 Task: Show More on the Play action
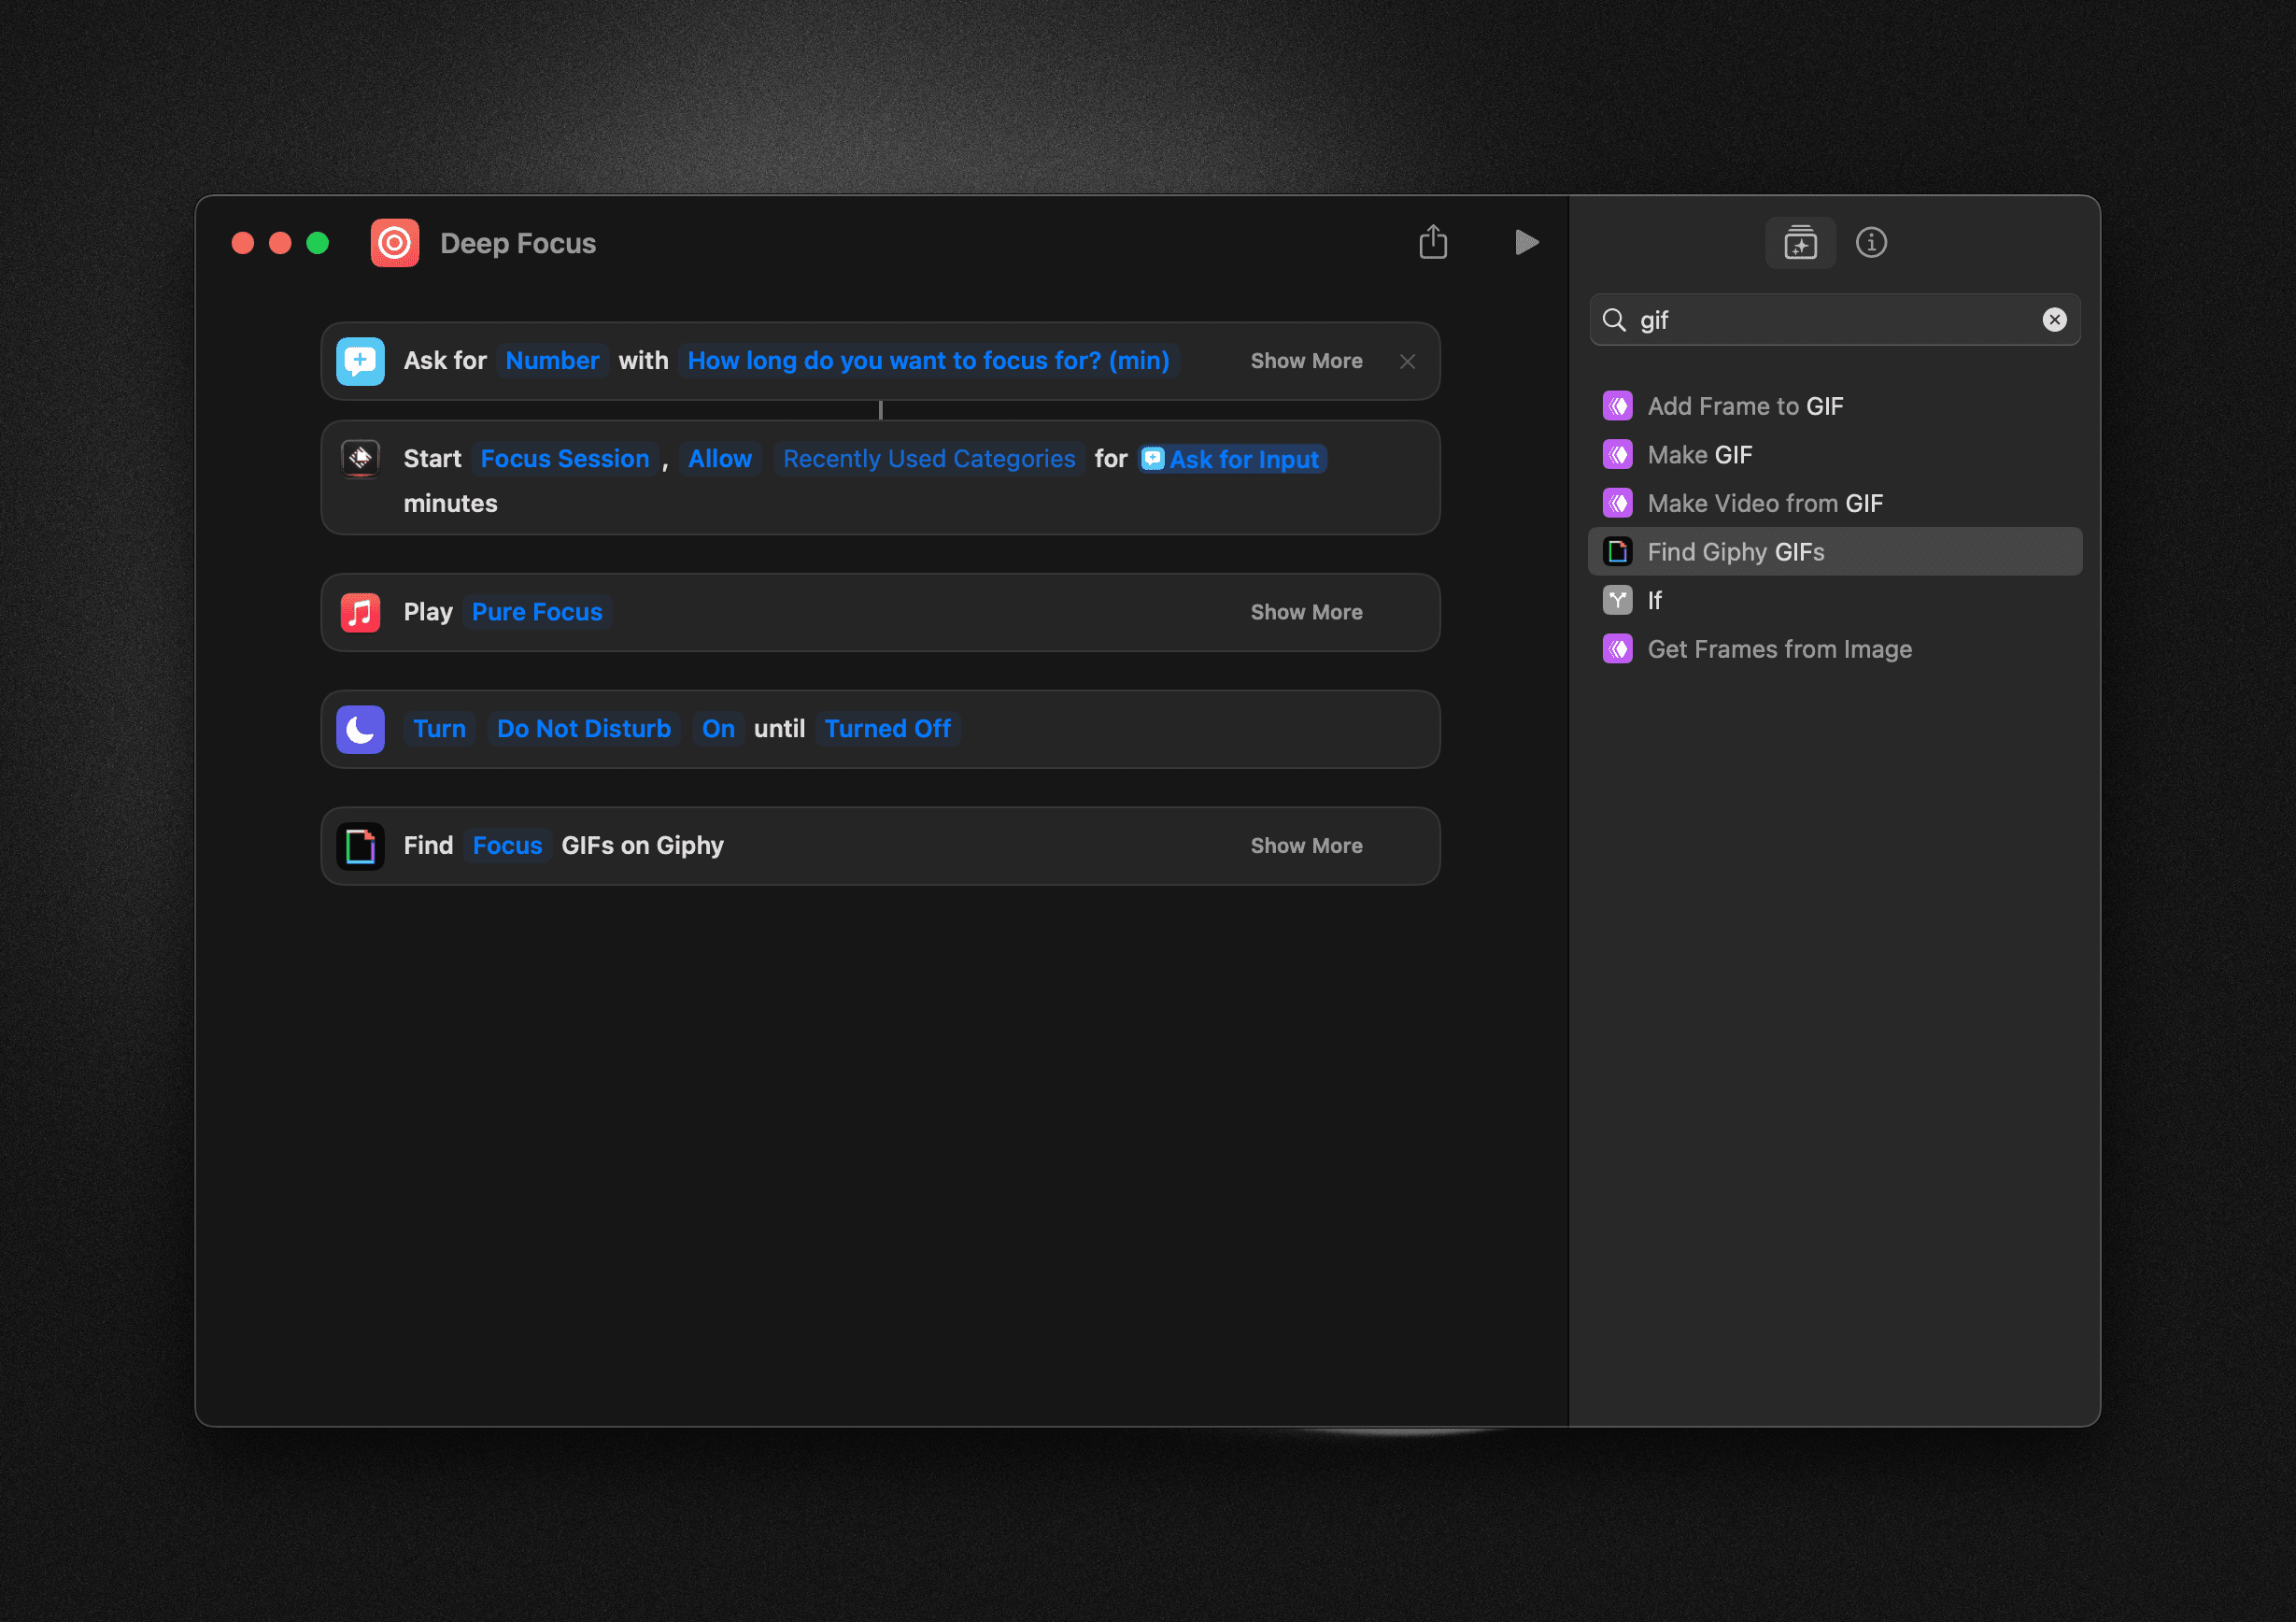coord(1306,612)
